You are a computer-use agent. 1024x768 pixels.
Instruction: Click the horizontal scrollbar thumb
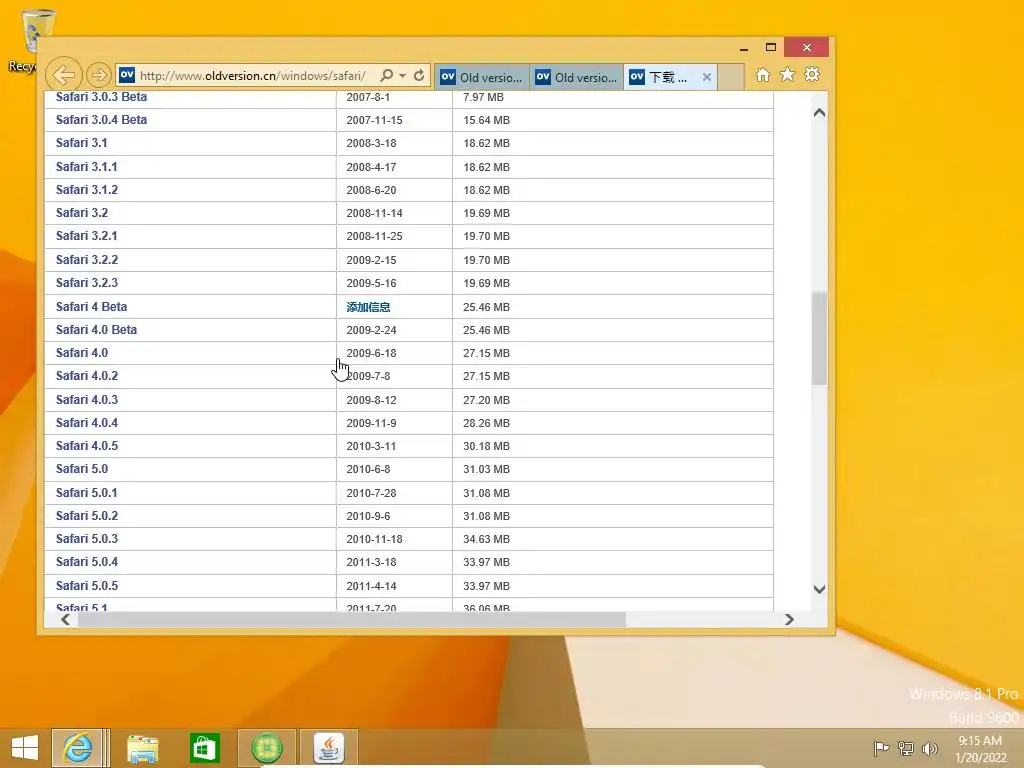coord(352,619)
